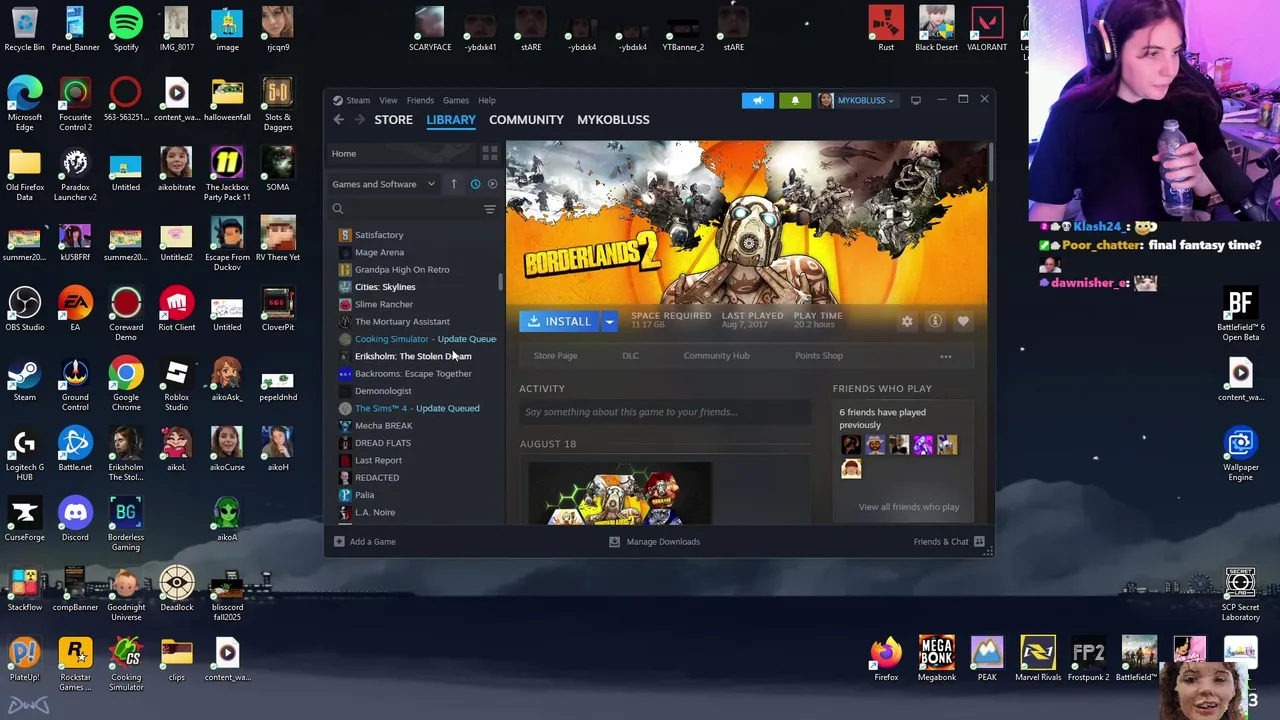Open Battle.net desktop icon
1280x720 pixels.
(x=75, y=449)
